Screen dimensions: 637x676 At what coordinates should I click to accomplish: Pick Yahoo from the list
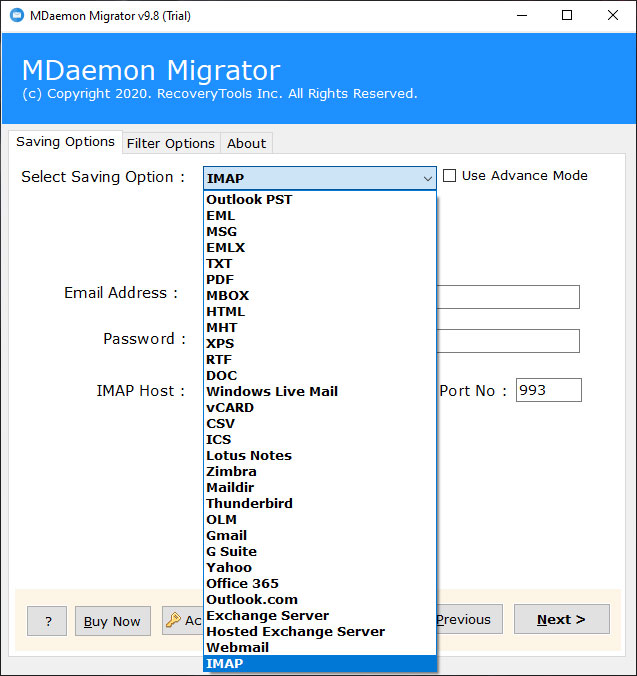pyautogui.click(x=320, y=567)
